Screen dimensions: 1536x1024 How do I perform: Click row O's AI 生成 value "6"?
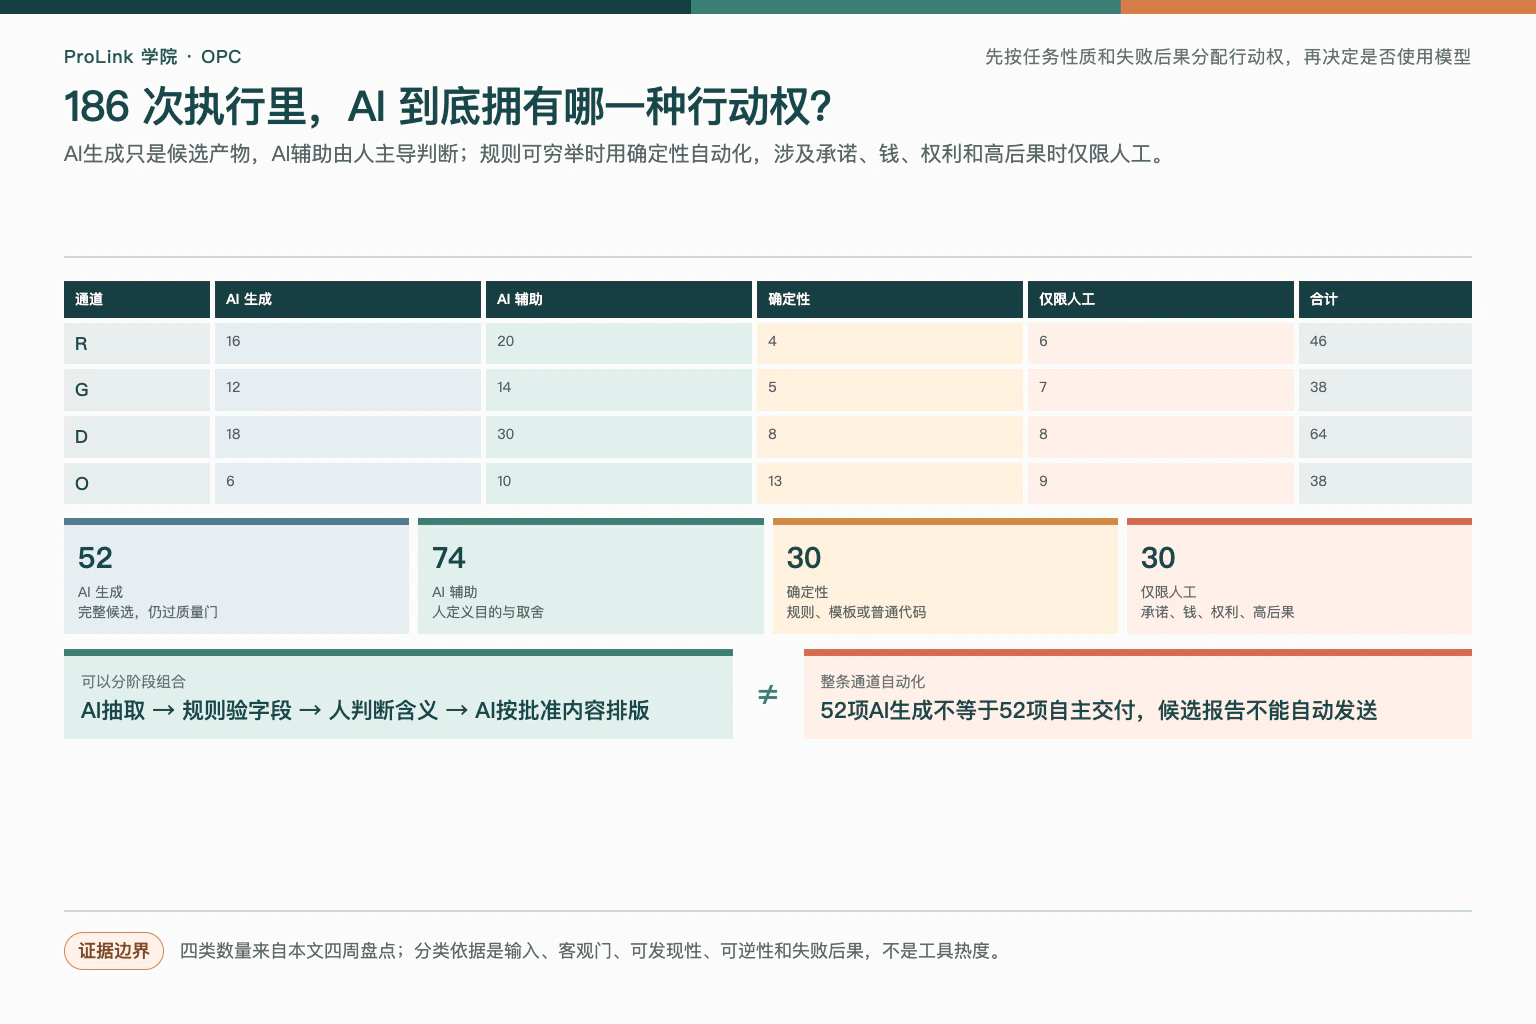pyautogui.click(x=230, y=481)
